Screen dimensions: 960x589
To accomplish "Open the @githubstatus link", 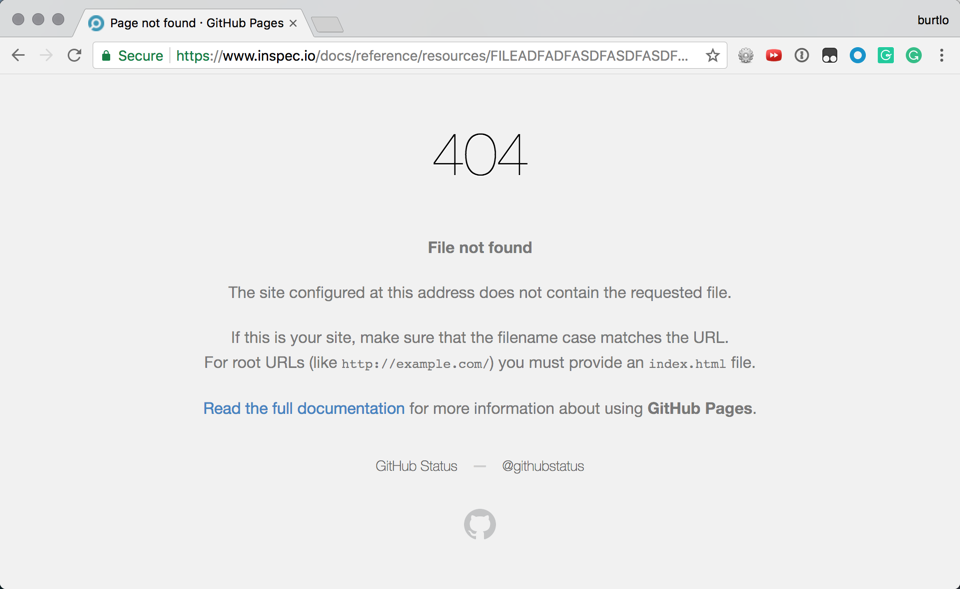I will coord(542,466).
